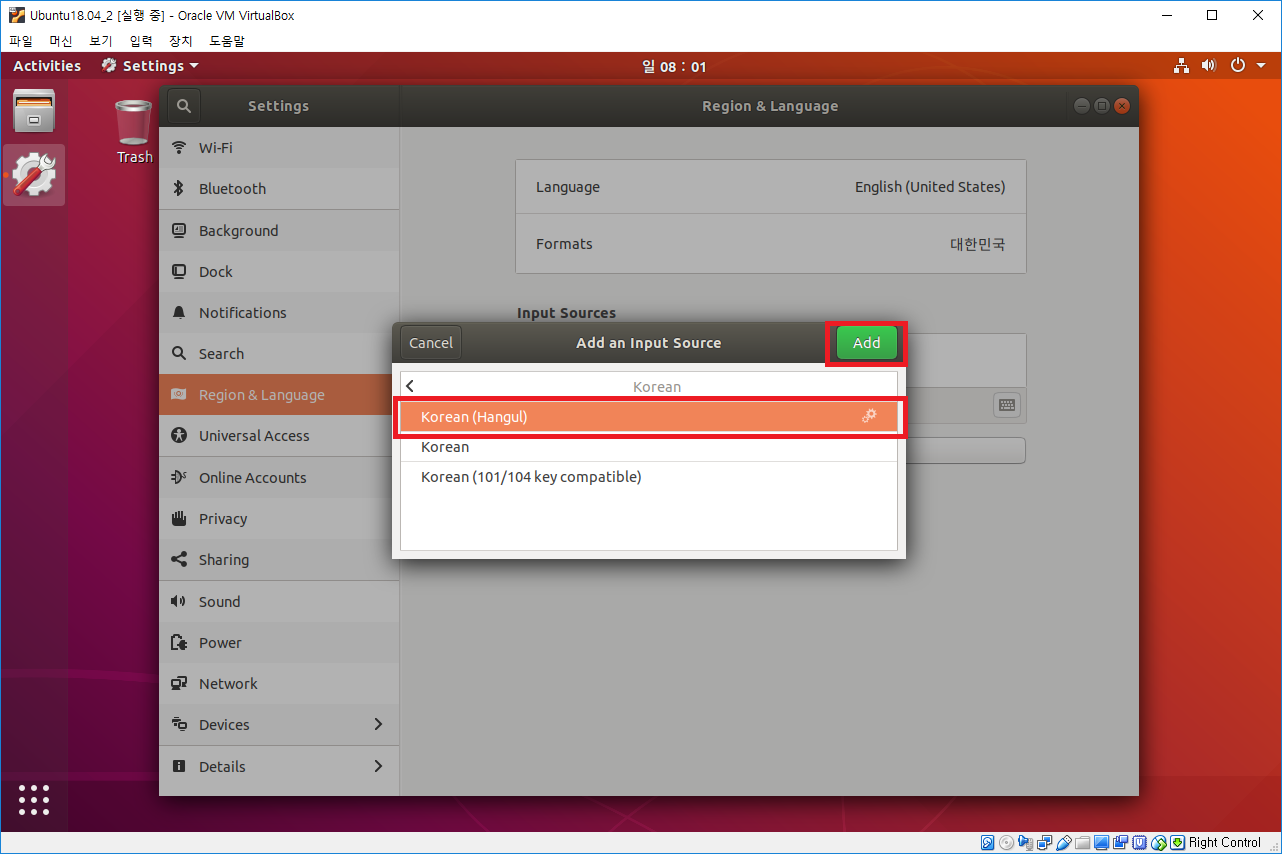Expand the Devices submenu chevron

point(378,724)
